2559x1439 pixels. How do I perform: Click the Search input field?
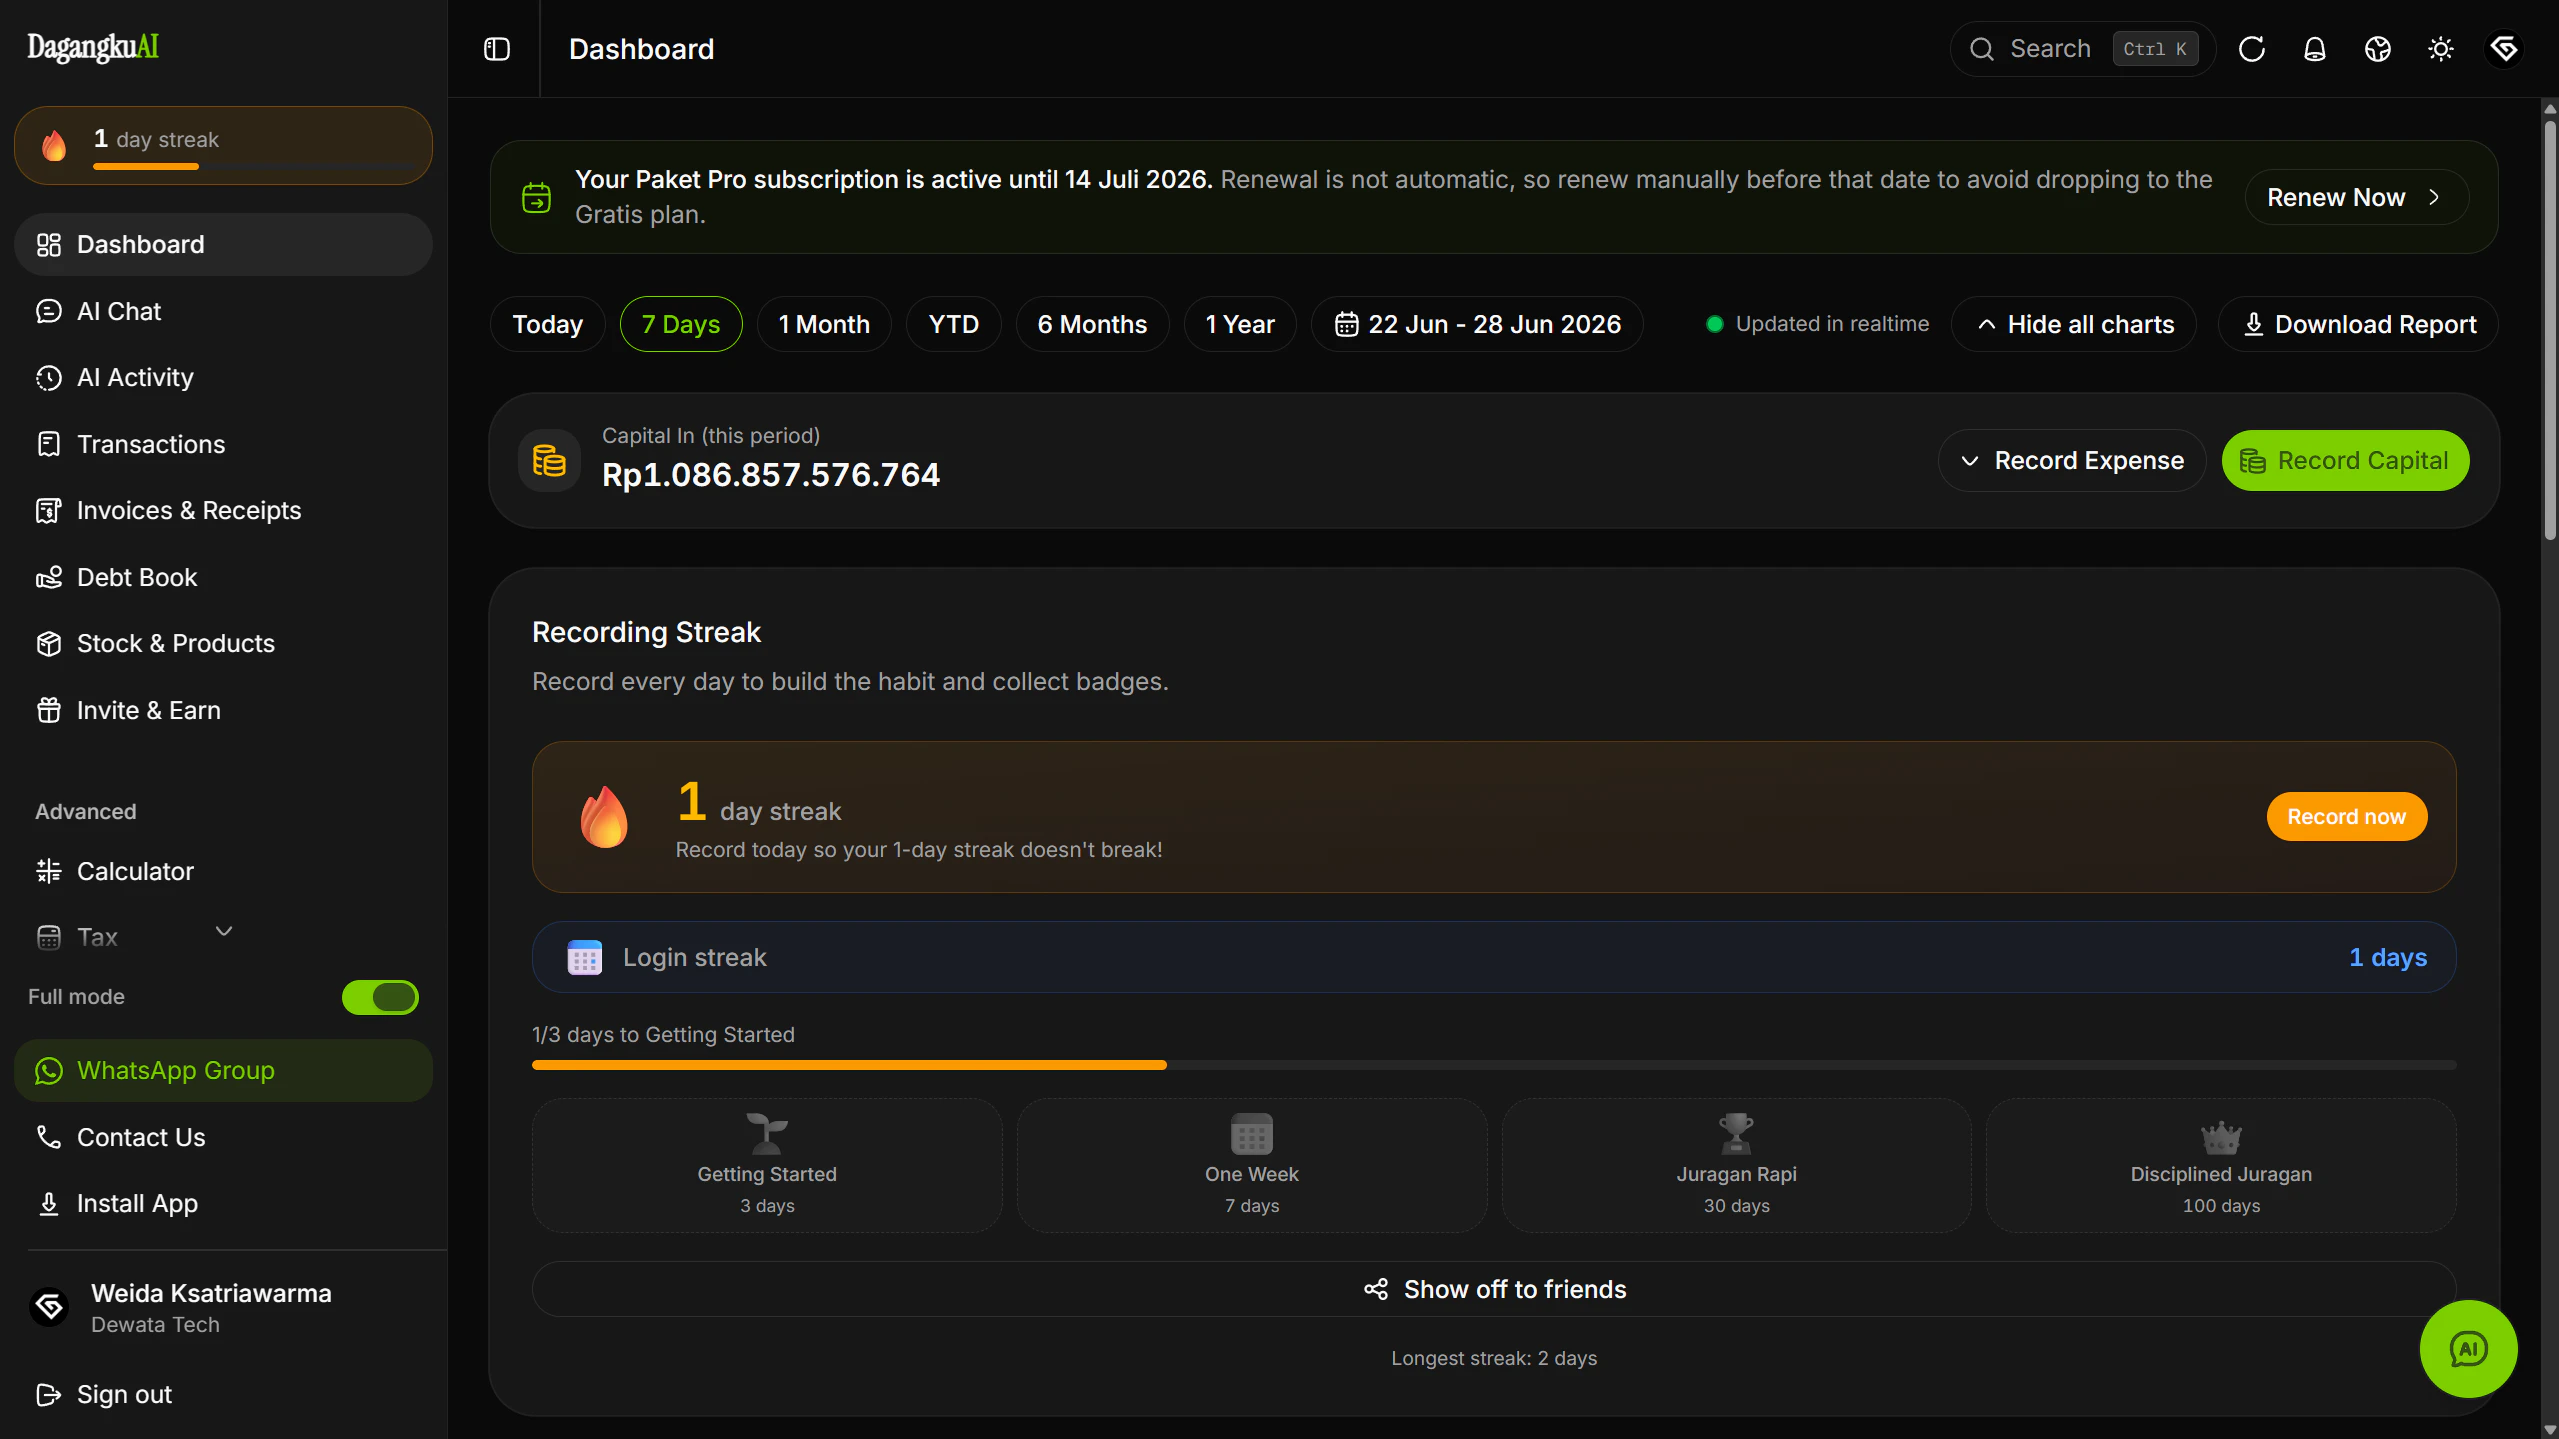pyautogui.click(x=2083, y=49)
